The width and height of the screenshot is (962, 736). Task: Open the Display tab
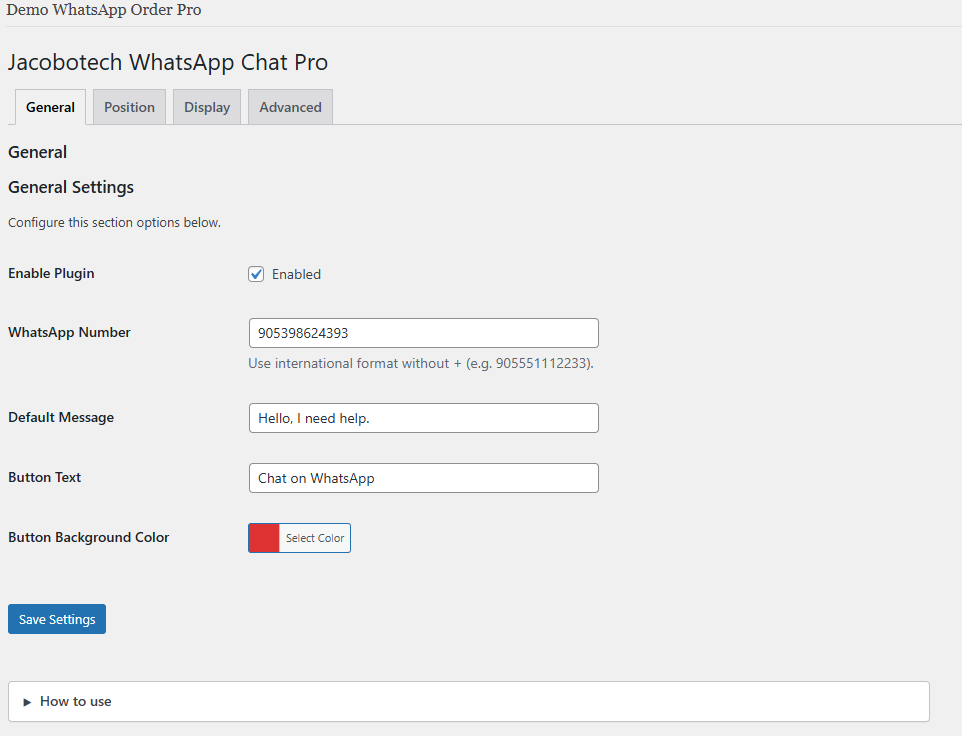tap(207, 107)
